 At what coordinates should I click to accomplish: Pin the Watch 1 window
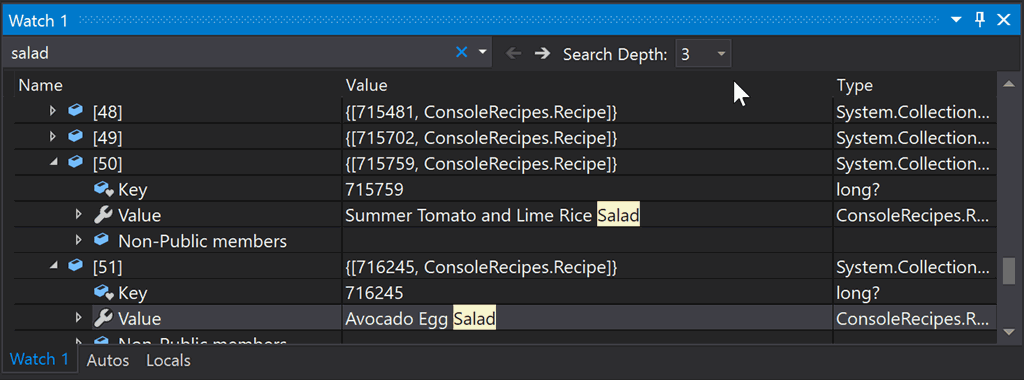tap(980, 20)
